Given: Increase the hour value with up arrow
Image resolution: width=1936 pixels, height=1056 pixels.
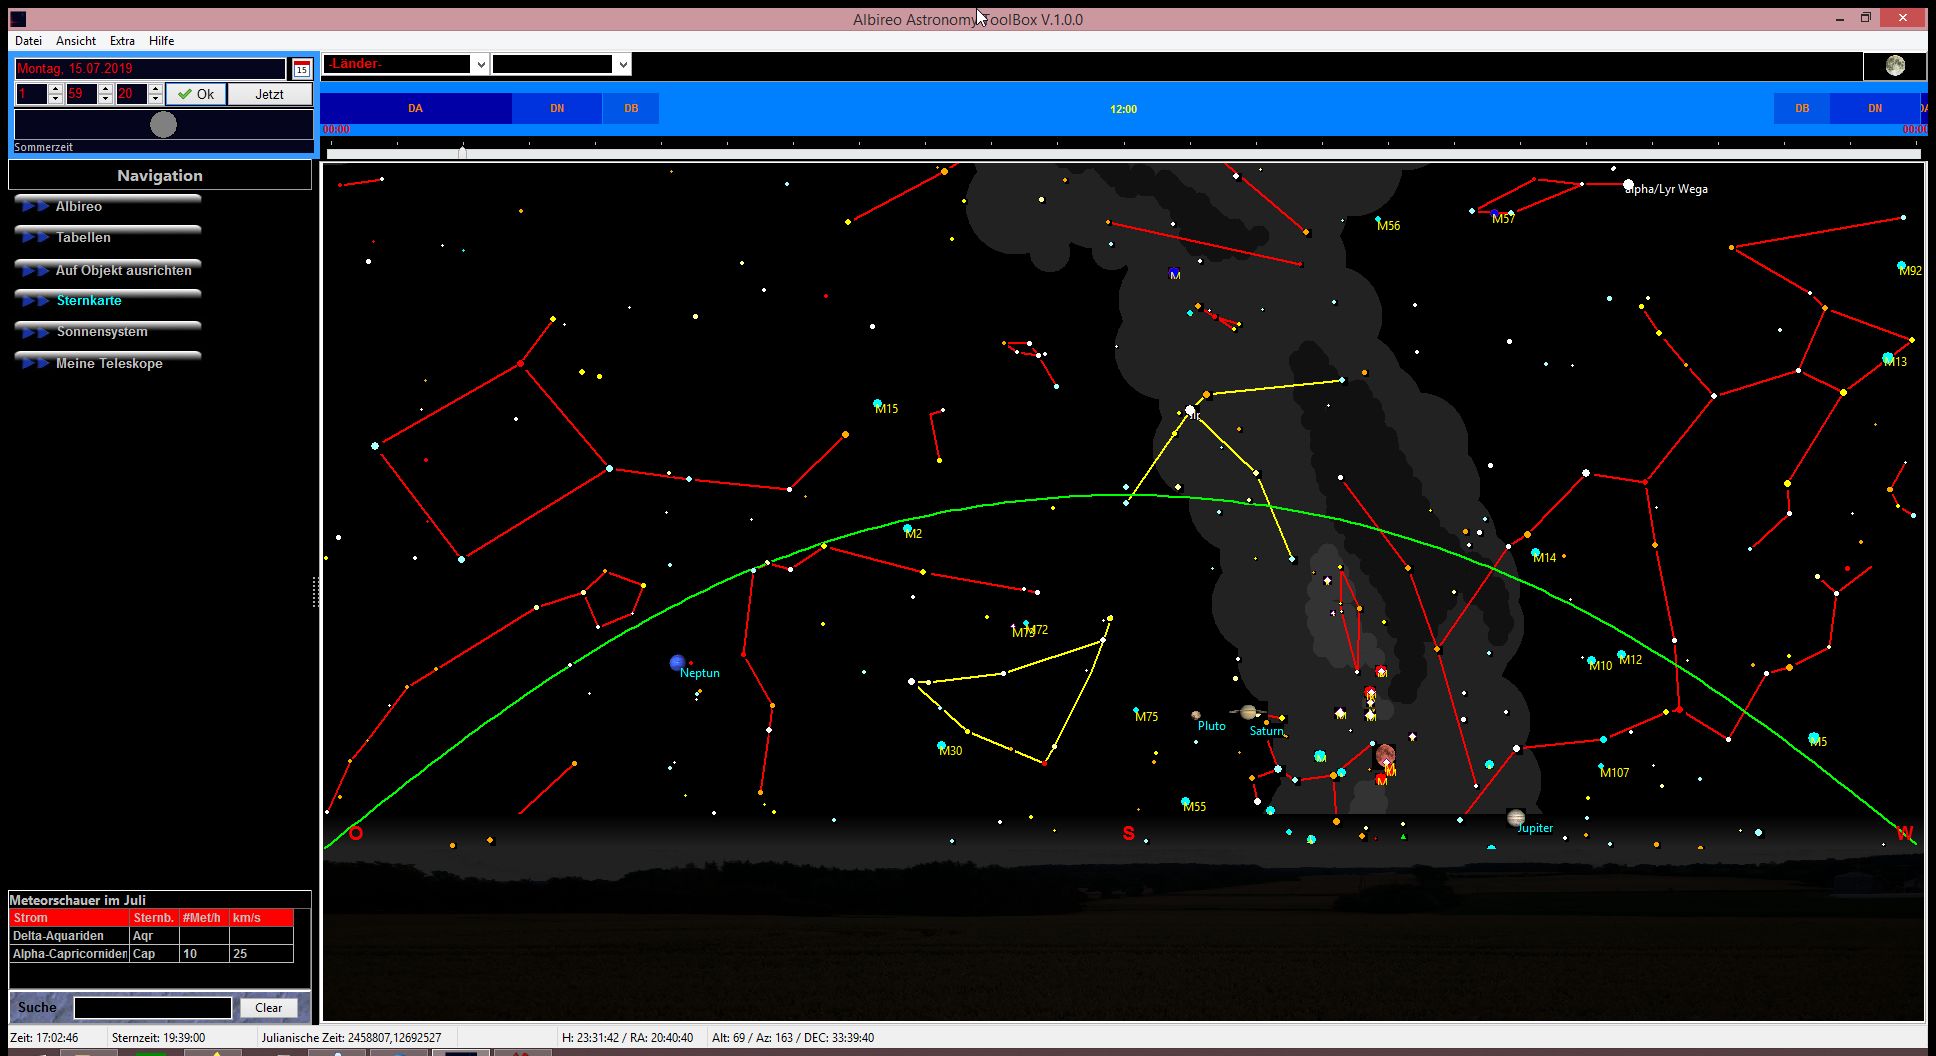Looking at the screenshot, I should coord(56,89).
